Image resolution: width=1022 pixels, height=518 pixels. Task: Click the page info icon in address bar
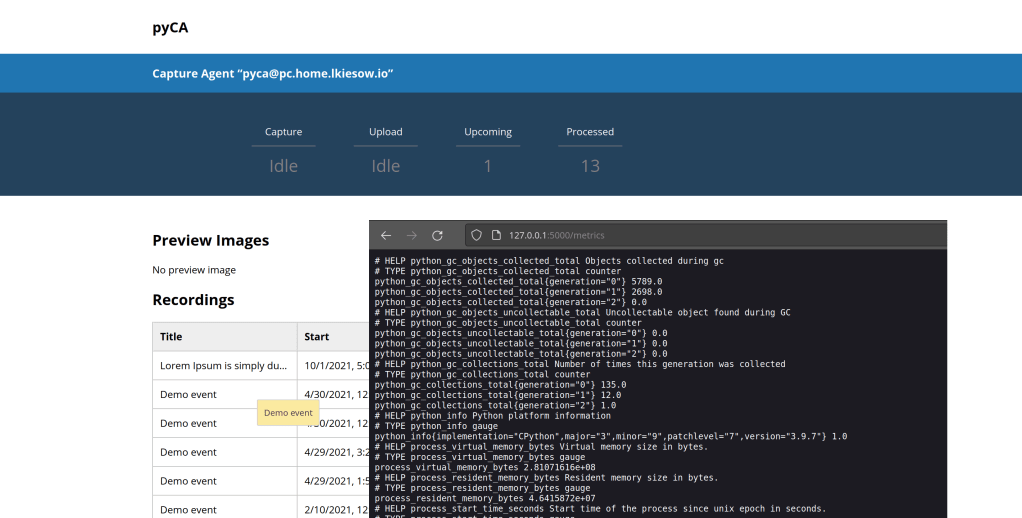pyautogui.click(x=495, y=235)
